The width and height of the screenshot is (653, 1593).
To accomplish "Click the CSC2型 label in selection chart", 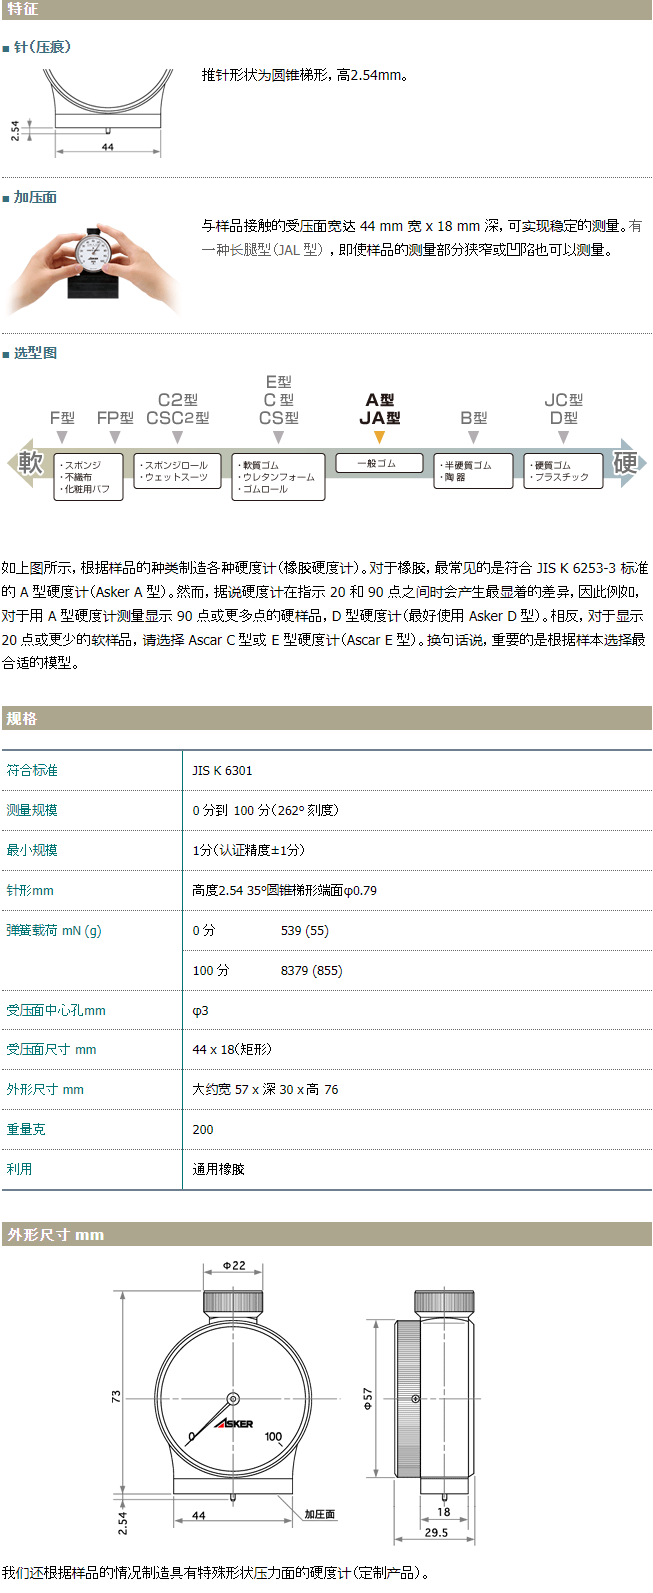I will [x=178, y=417].
